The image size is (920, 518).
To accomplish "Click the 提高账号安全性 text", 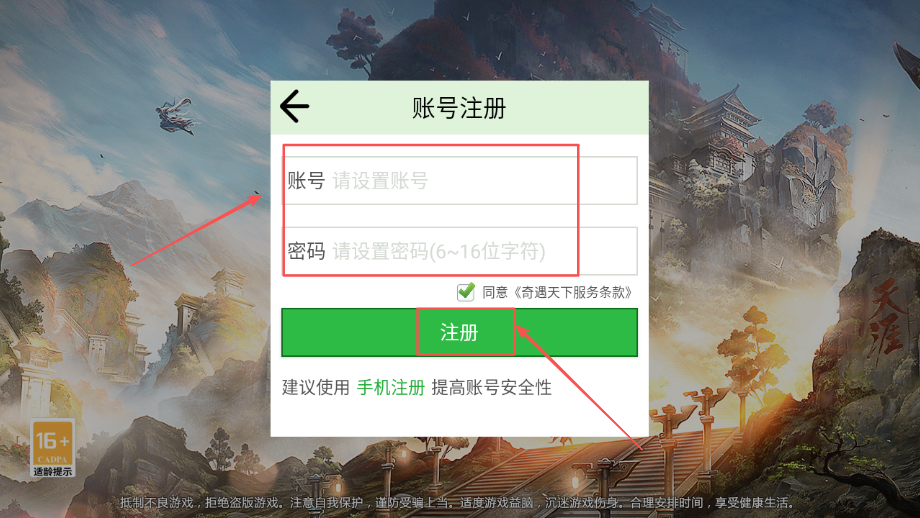I will pos(492,387).
